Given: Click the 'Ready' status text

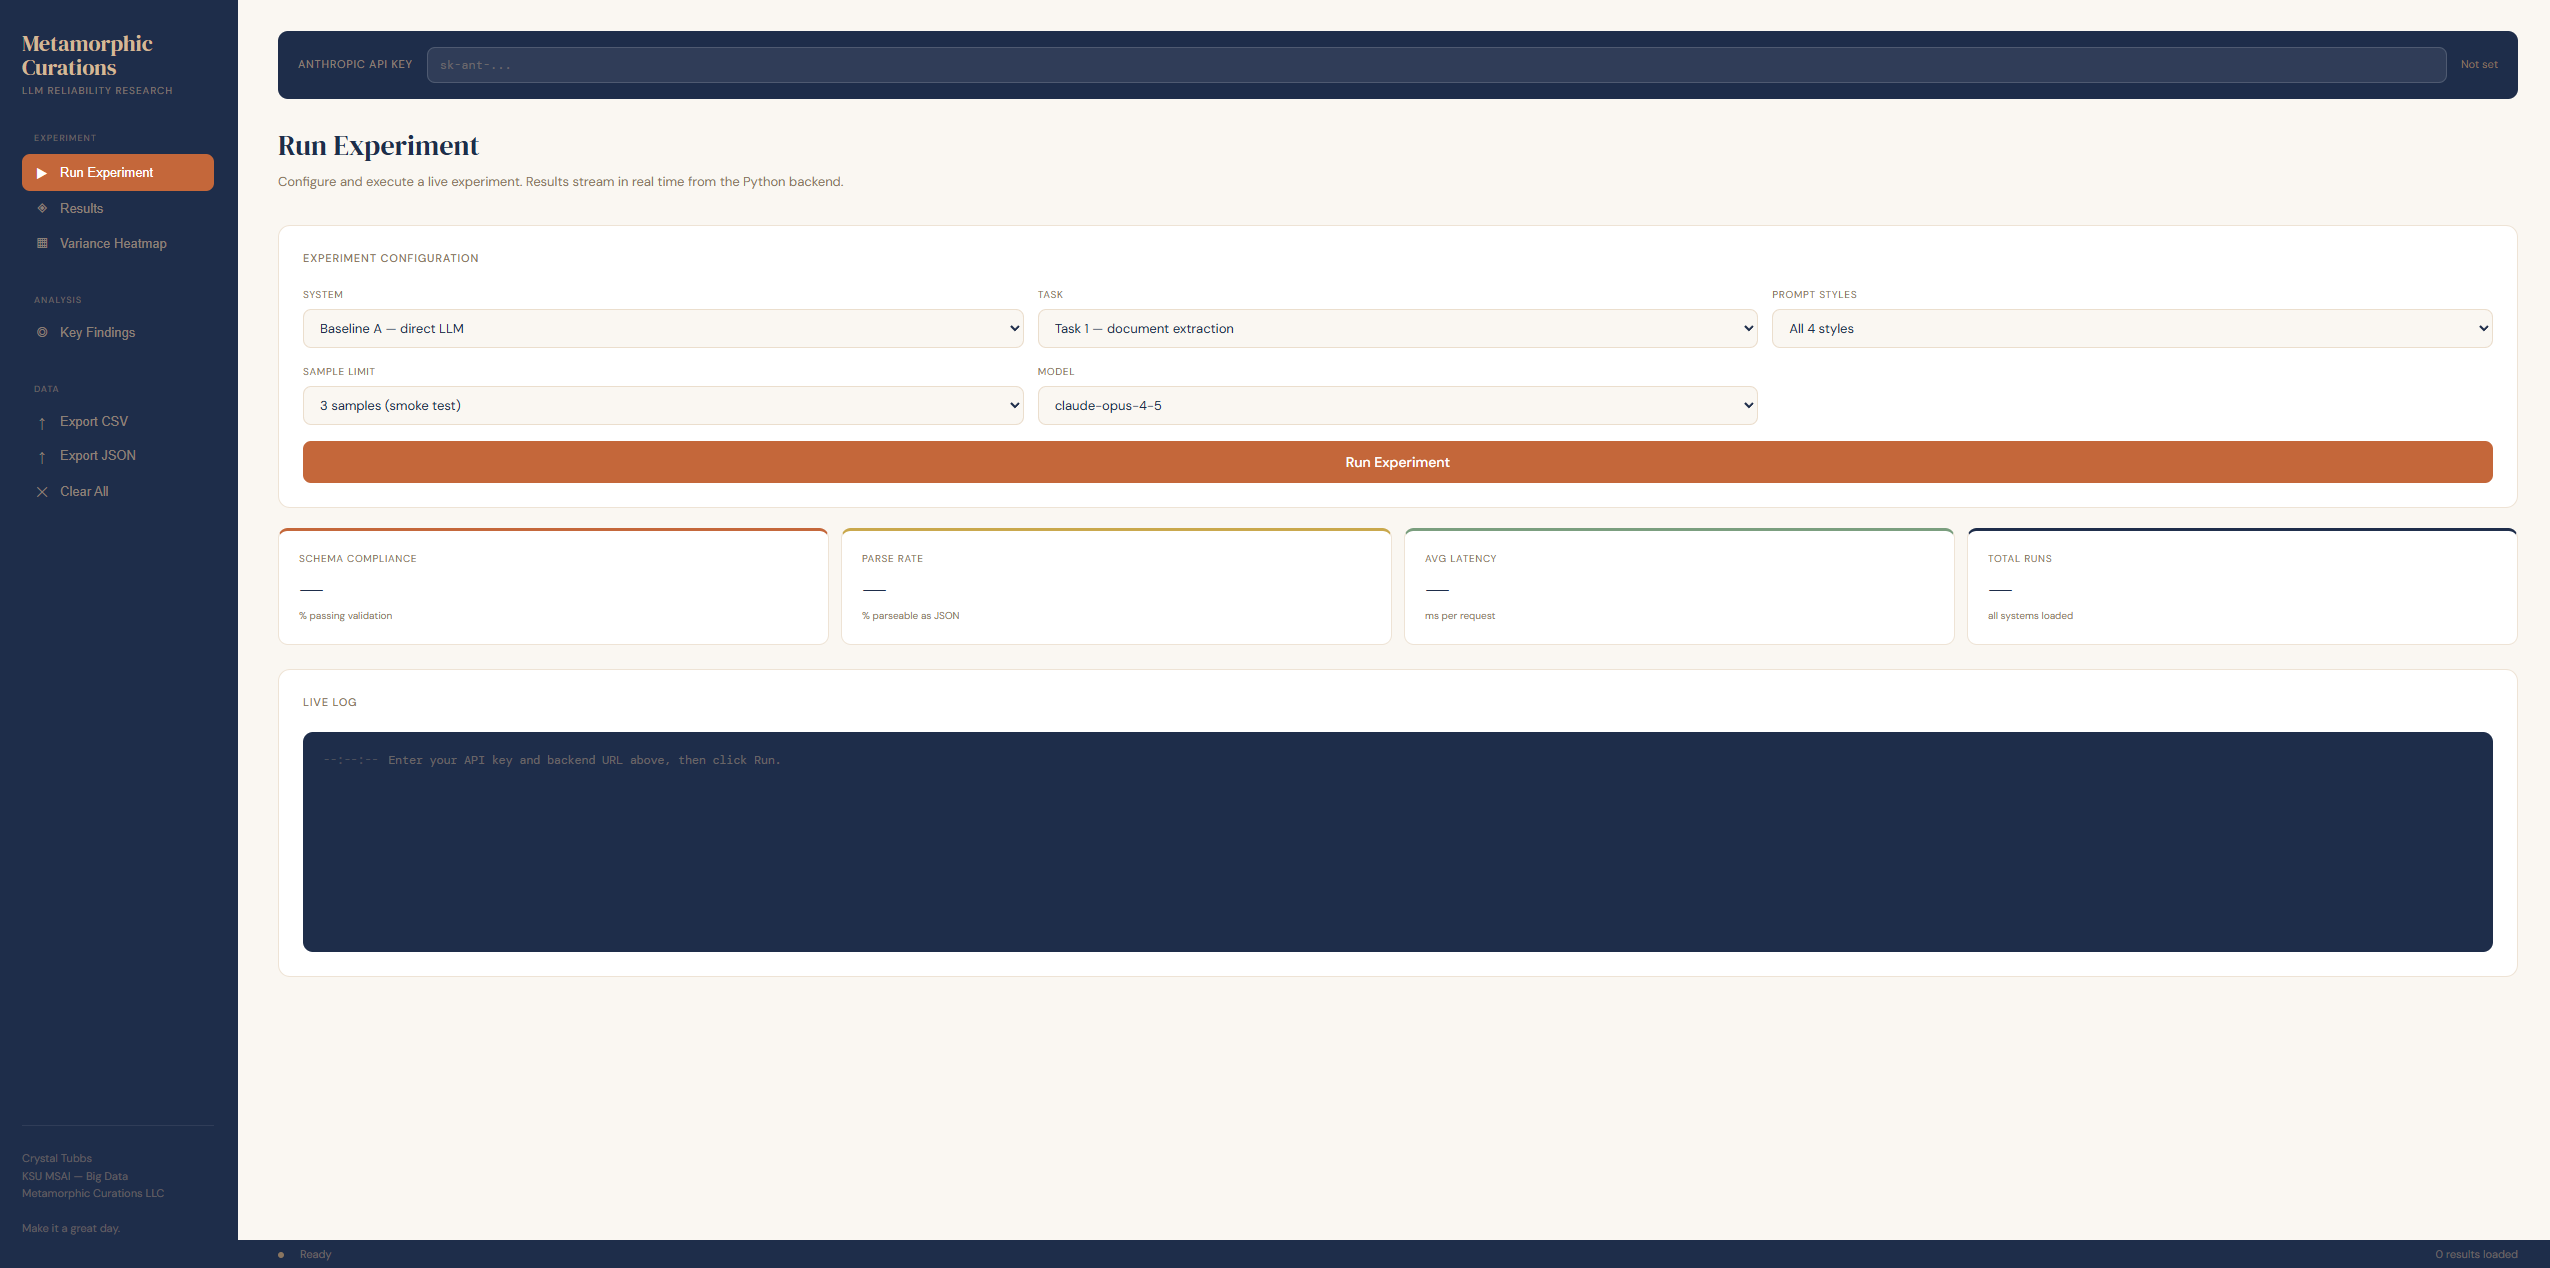Looking at the screenshot, I should click(x=315, y=1254).
